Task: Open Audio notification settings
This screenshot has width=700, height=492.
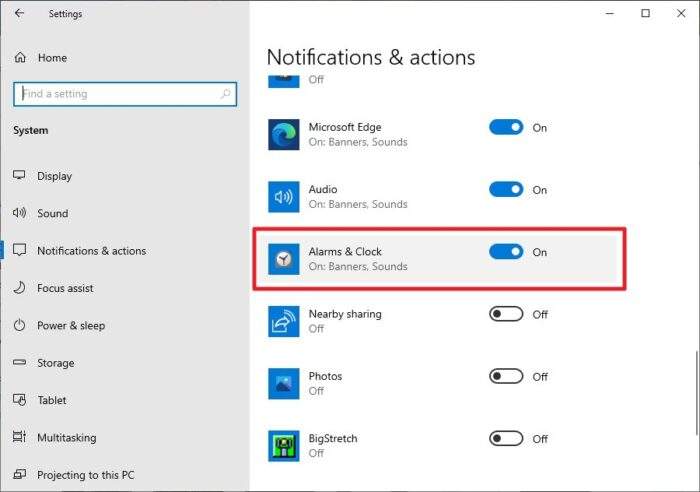Action: click(x=439, y=196)
